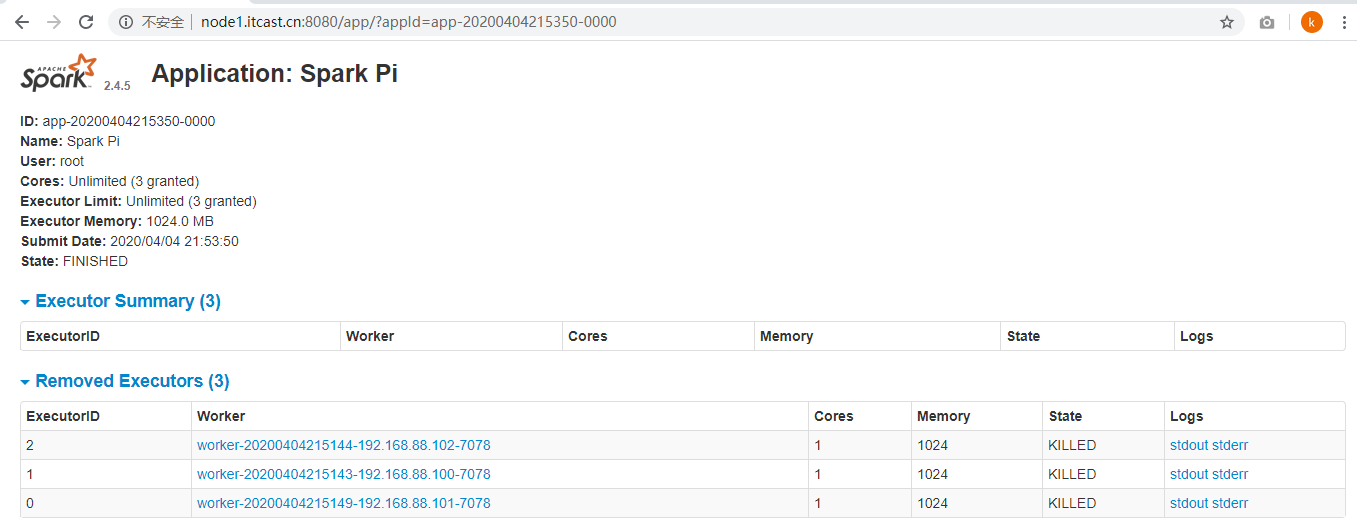The width and height of the screenshot is (1357, 527).
Task: Click KILLED state of executor 0
Action: [1072, 503]
